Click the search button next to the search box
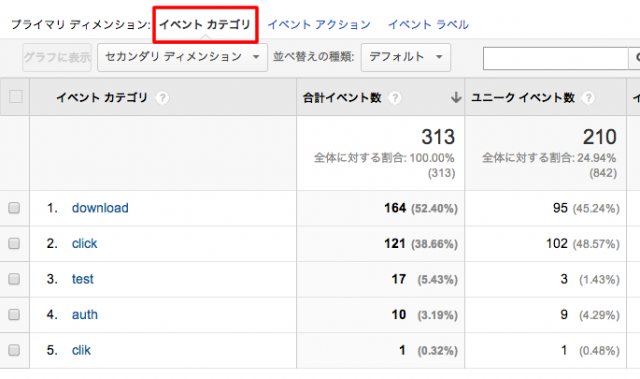 635,58
